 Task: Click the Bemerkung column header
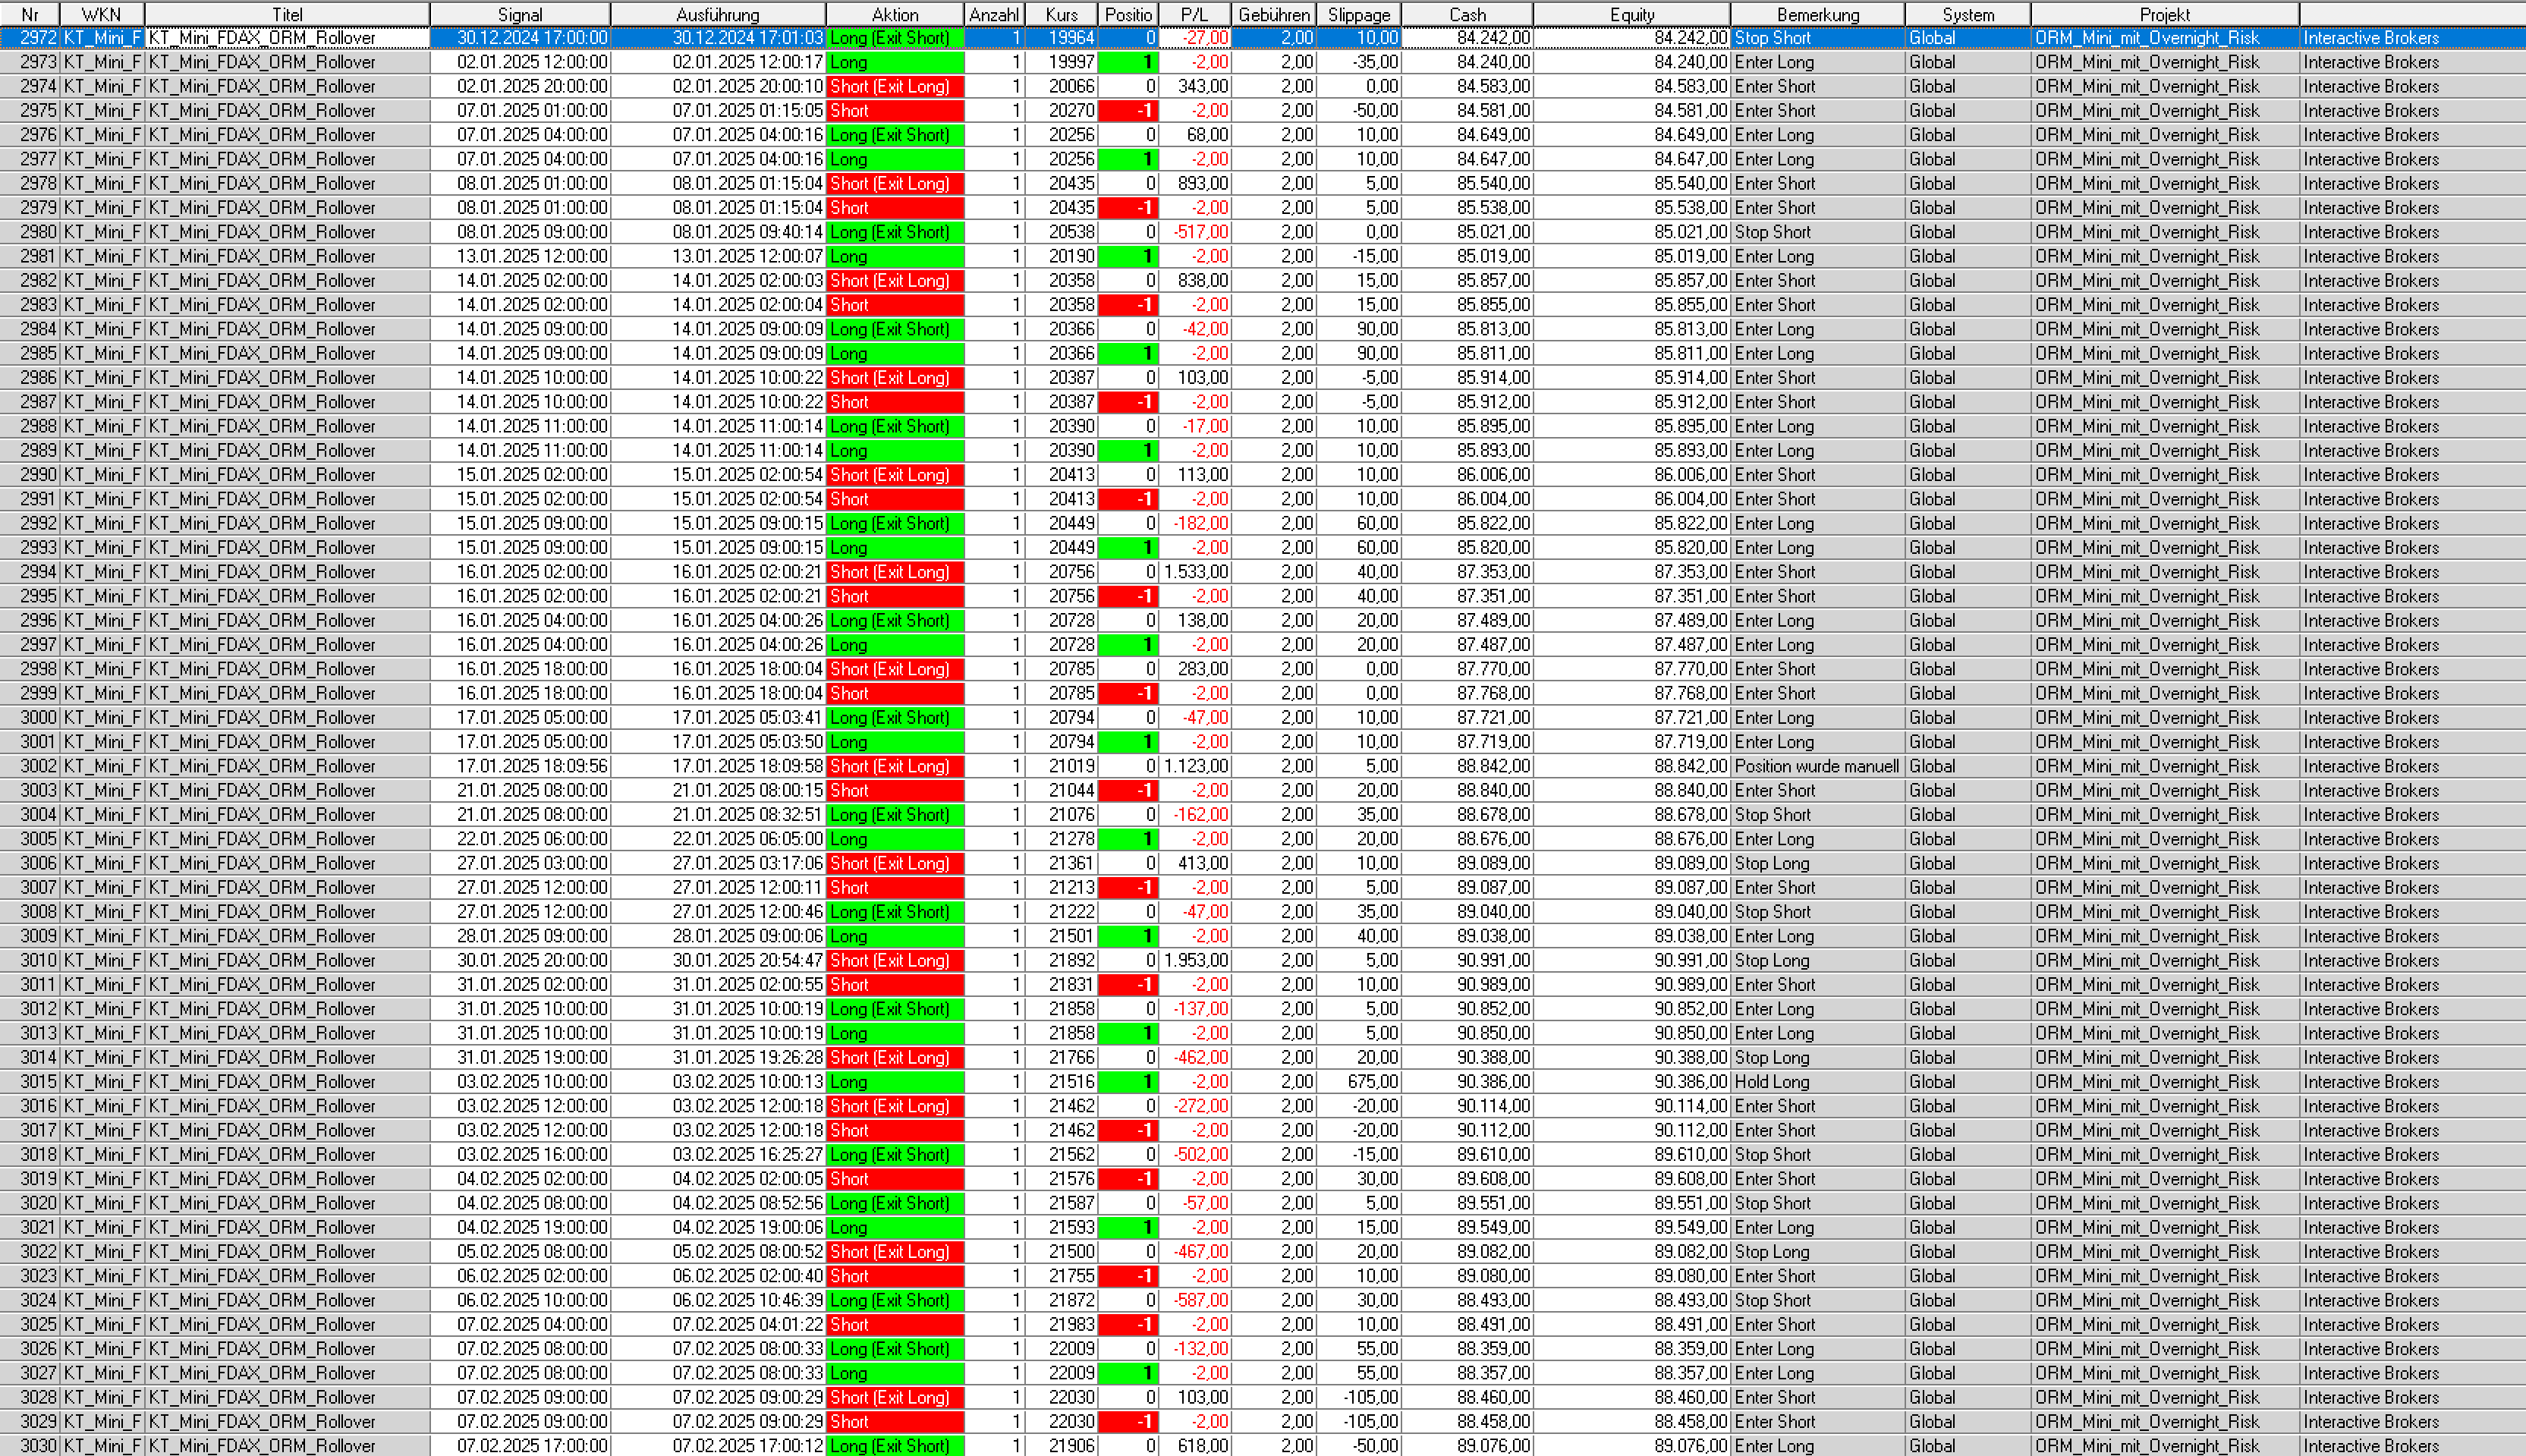pos(1817,14)
